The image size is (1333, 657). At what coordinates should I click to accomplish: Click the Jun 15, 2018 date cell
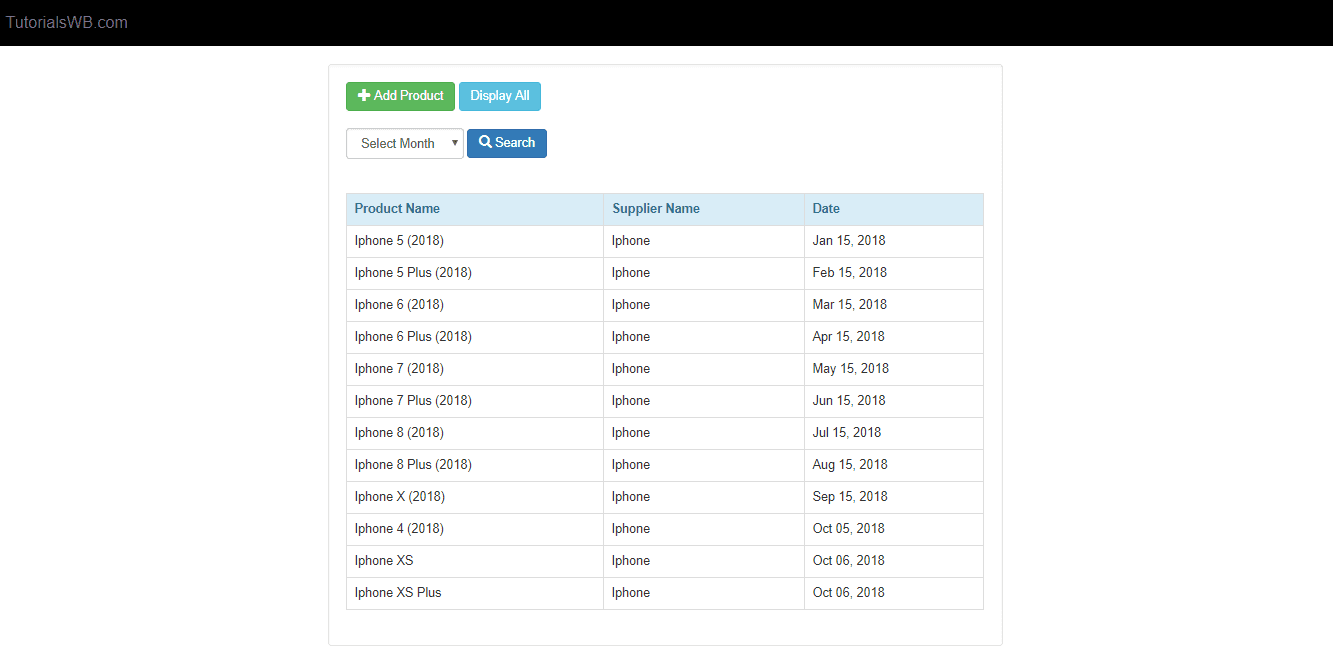click(894, 401)
